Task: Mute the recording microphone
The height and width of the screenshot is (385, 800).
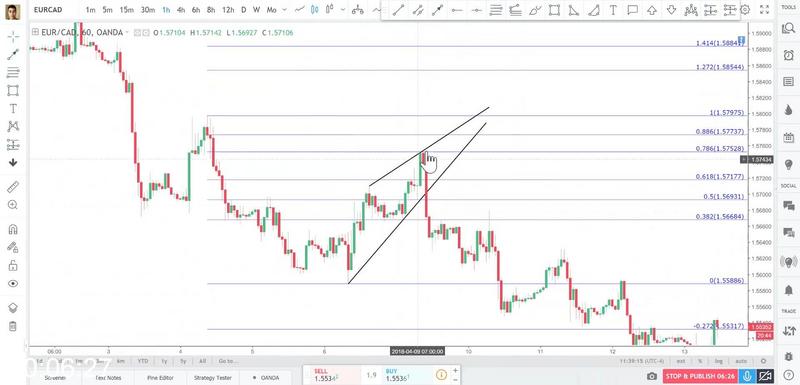Action: click(748, 376)
